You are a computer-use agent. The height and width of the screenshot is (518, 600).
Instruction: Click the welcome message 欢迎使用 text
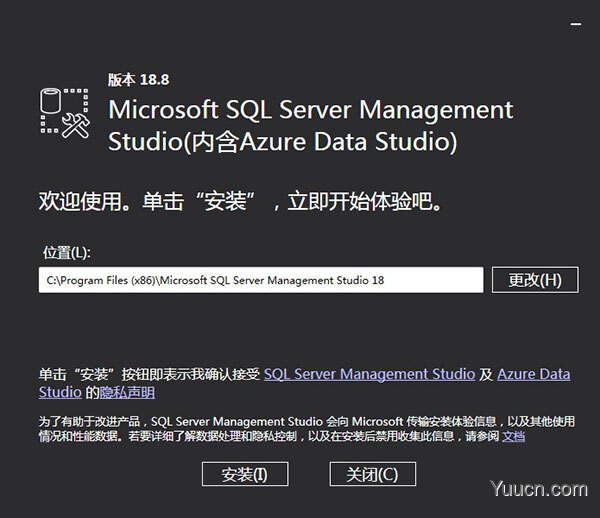[240, 201]
